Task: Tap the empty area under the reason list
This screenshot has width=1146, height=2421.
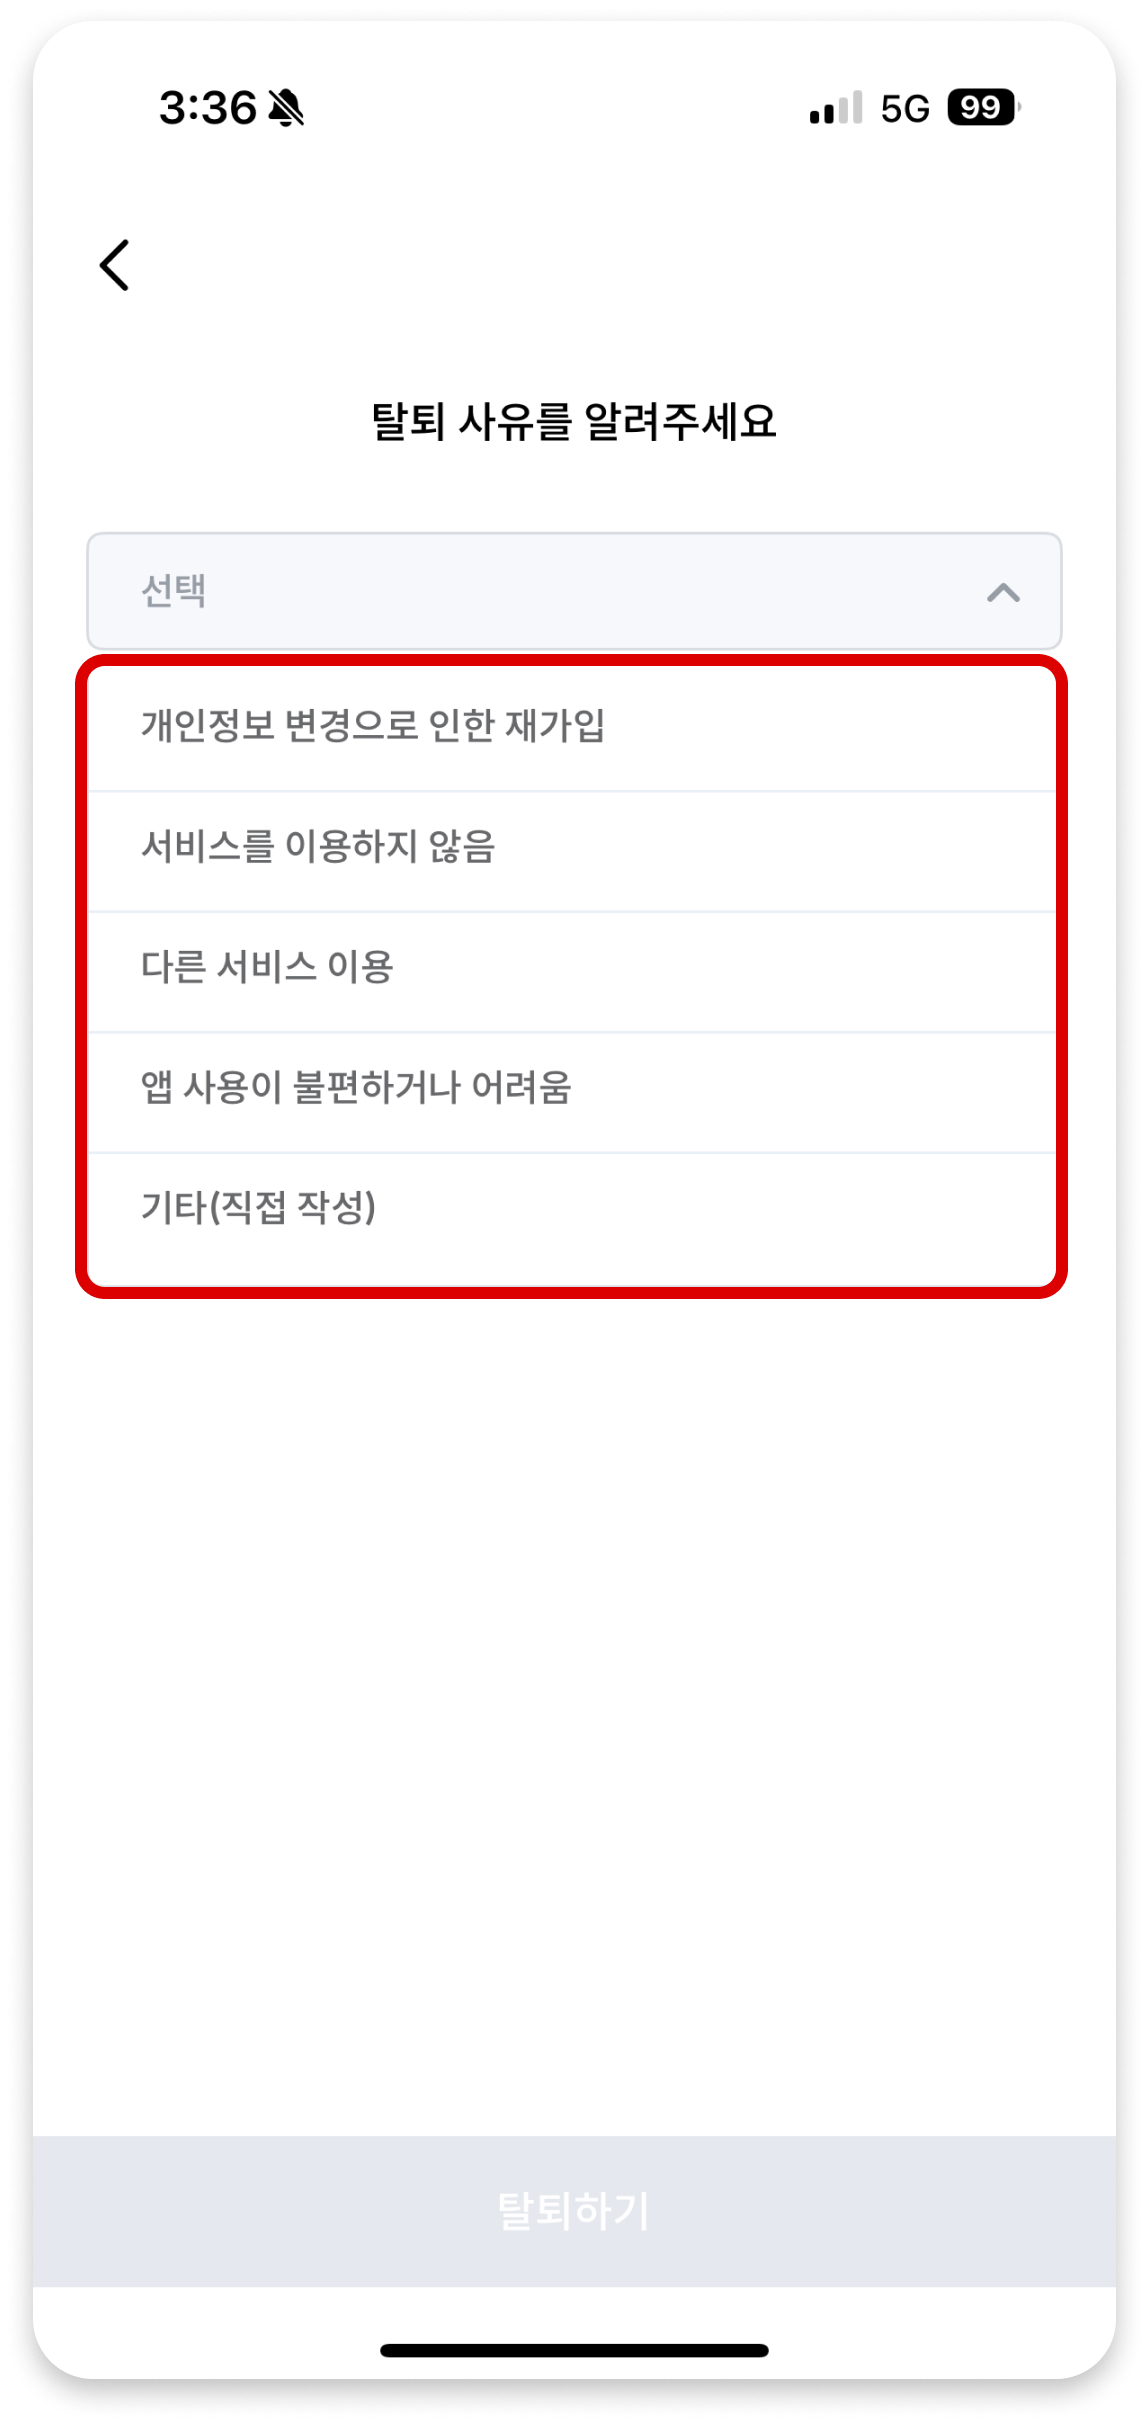Action: (x=574, y=1710)
